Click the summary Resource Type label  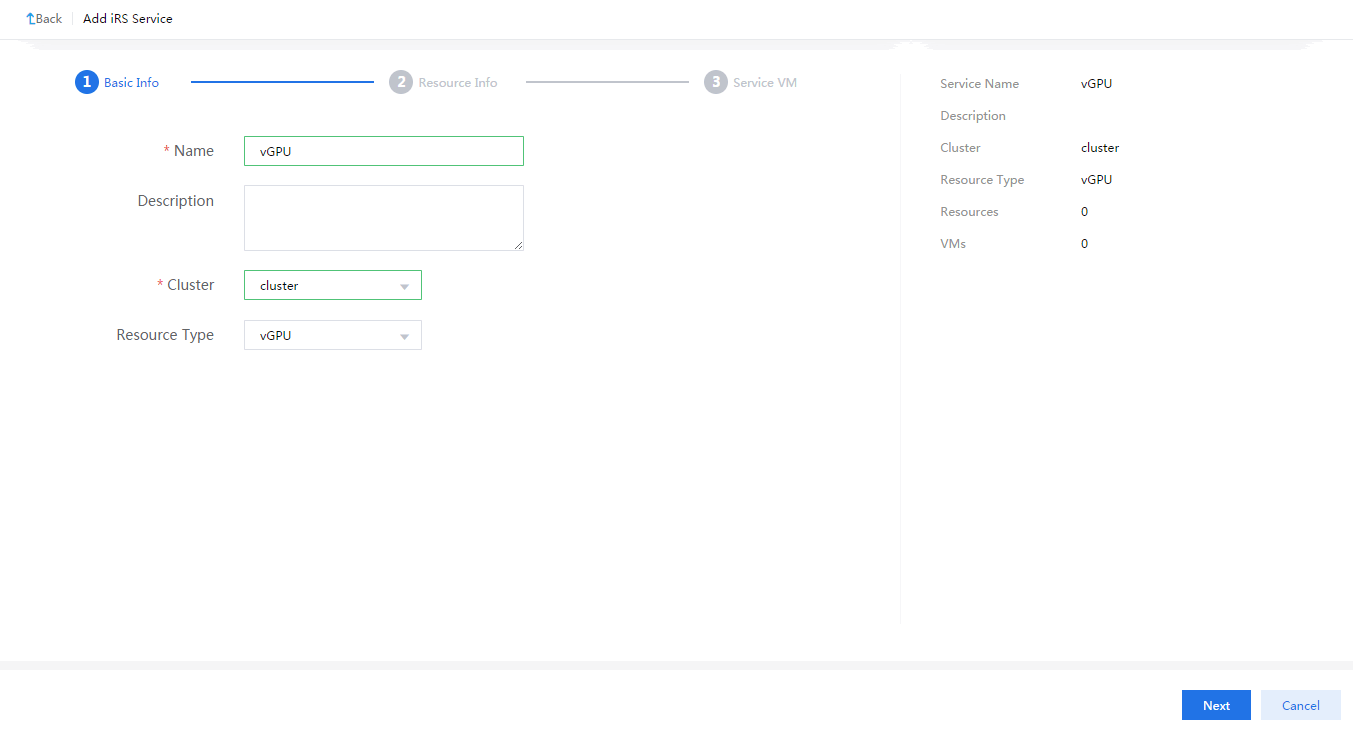(x=982, y=180)
